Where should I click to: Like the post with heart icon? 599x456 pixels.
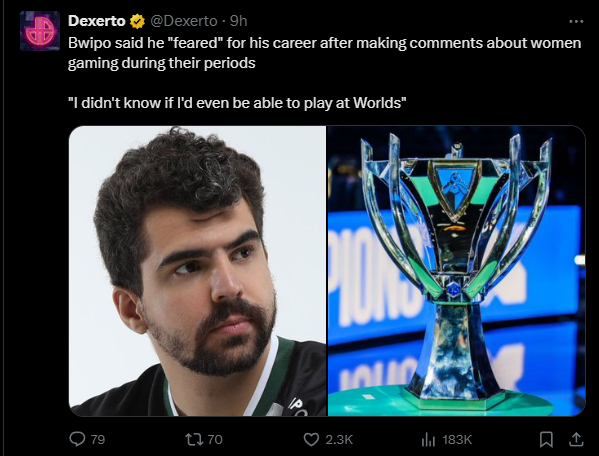click(x=311, y=440)
